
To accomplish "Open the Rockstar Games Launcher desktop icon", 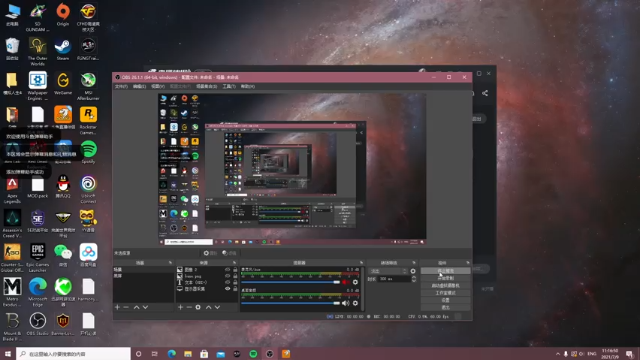I will (88, 120).
